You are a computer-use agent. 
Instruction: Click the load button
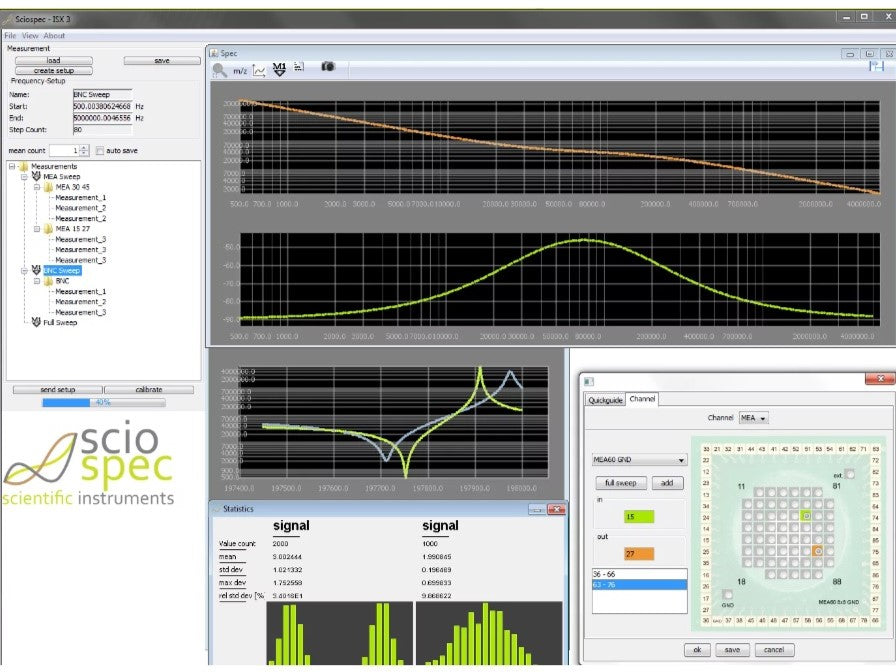pos(54,60)
